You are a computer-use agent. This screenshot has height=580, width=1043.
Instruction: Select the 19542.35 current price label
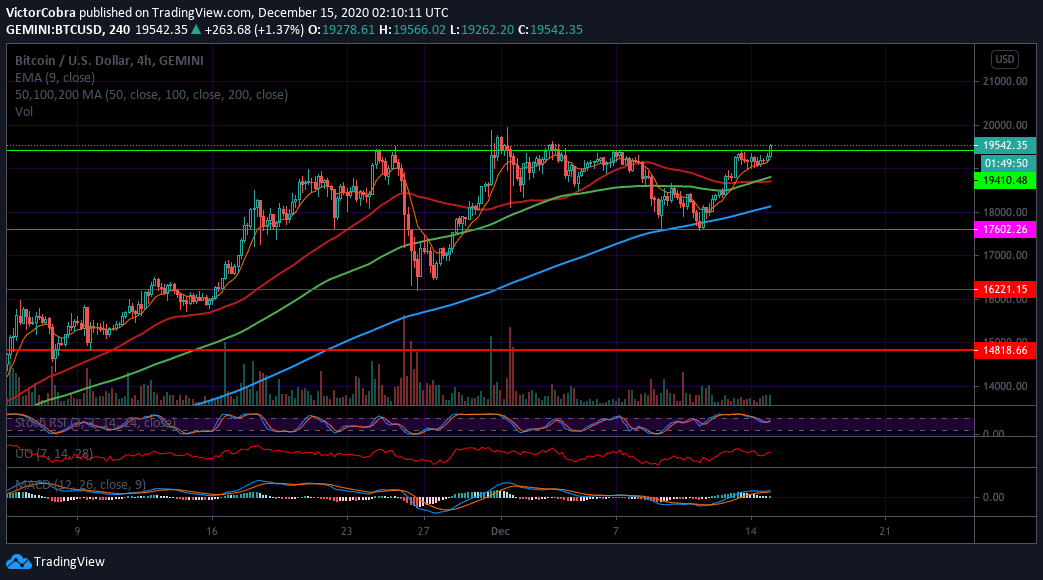1005,145
